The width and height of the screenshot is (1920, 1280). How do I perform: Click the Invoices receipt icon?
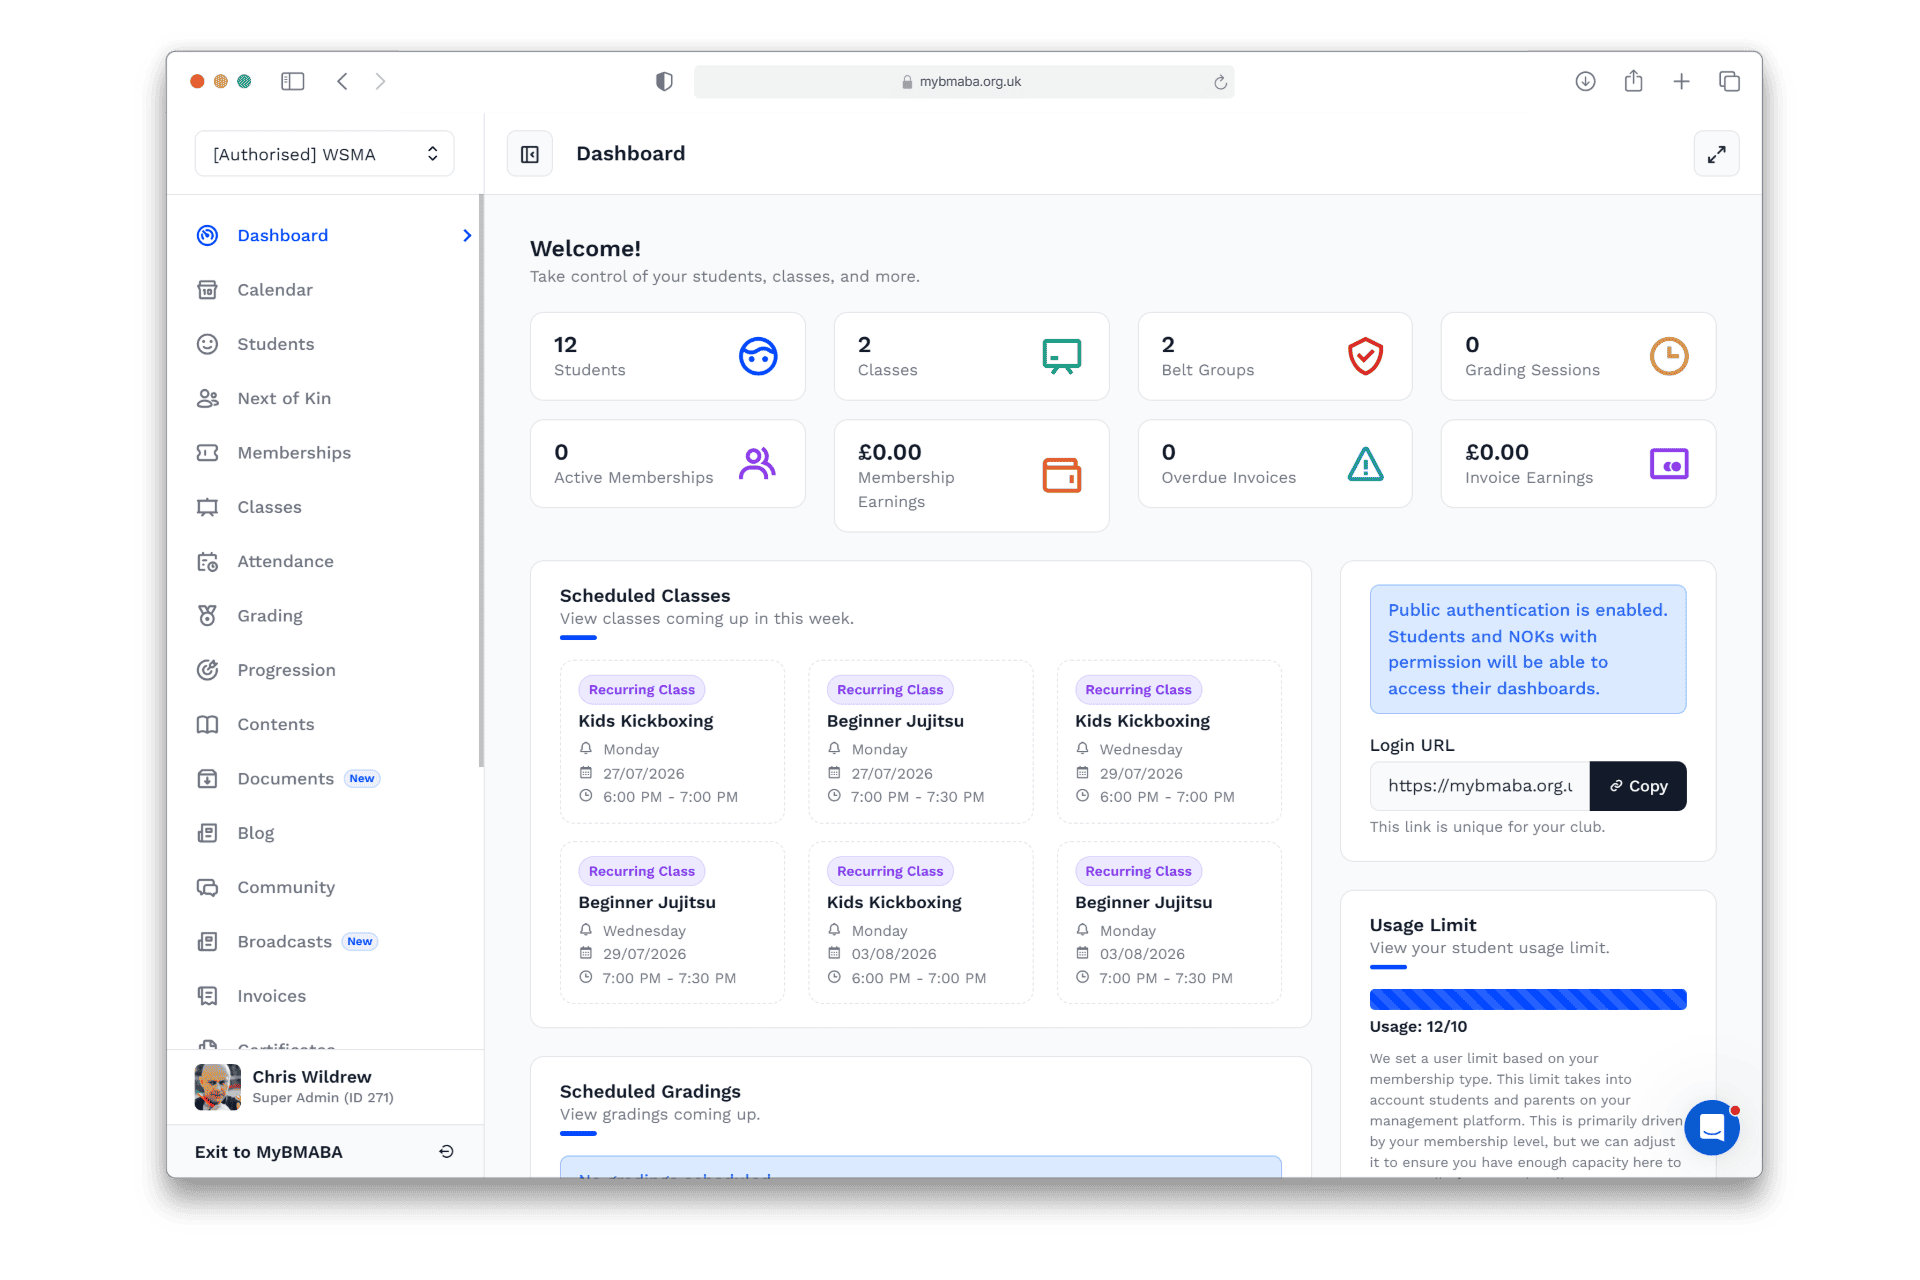click(207, 996)
